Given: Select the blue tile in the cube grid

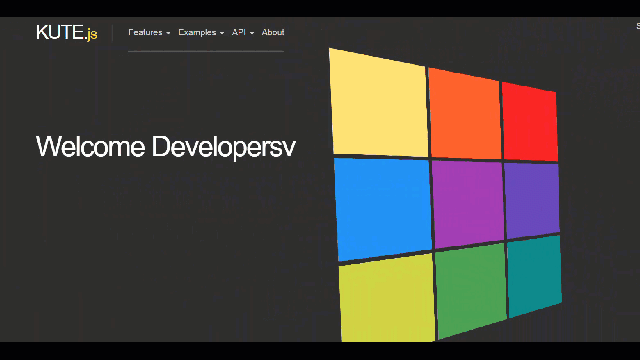Looking at the screenshot, I should (x=383, y=208).
